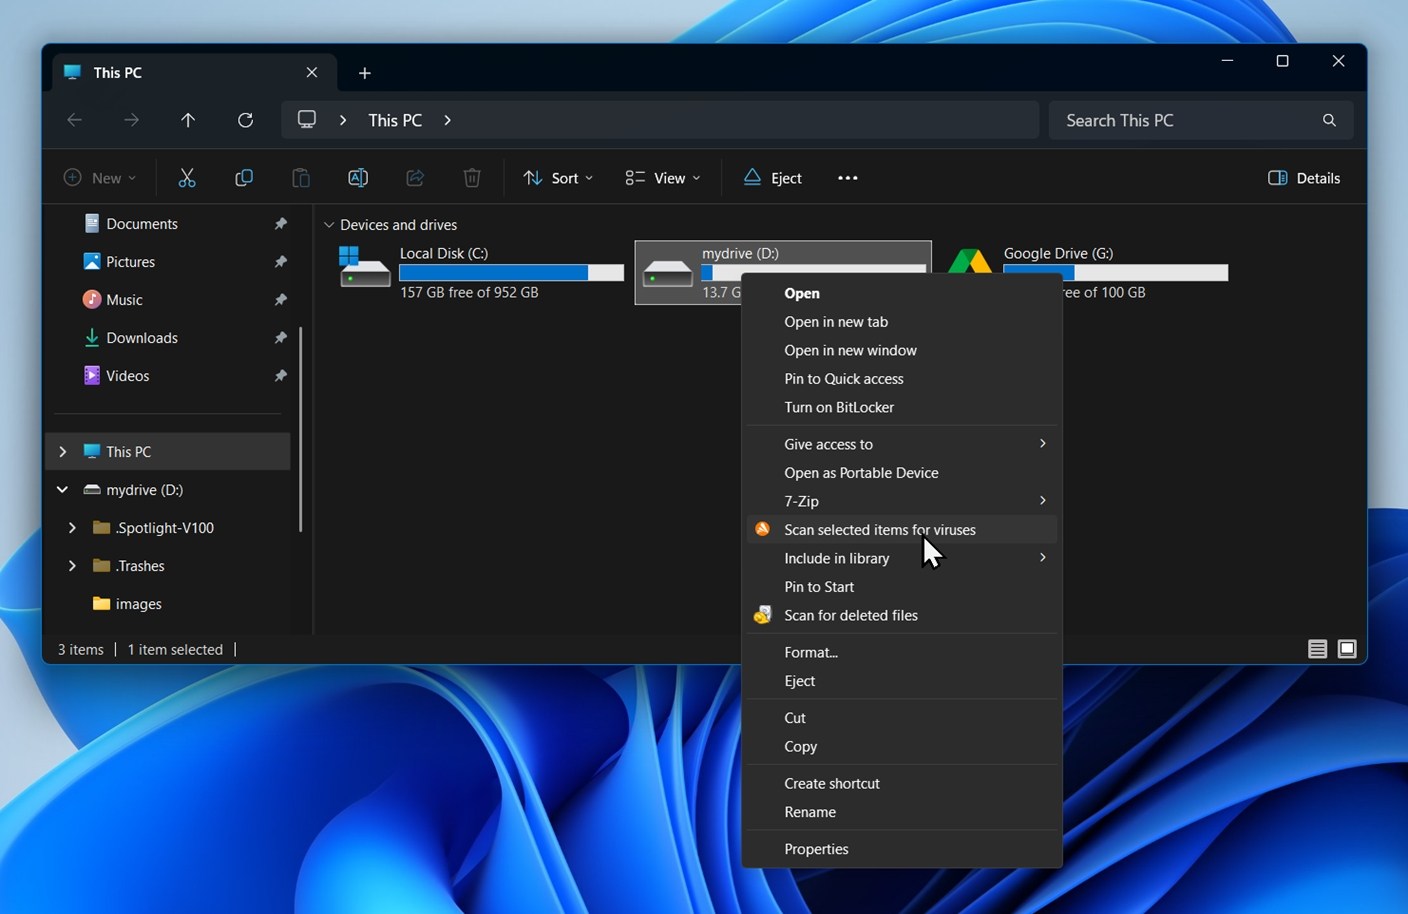Expand the .Trashes folder node
The width and height of the screenshot is (1408, 914).
tap(72, 566)
